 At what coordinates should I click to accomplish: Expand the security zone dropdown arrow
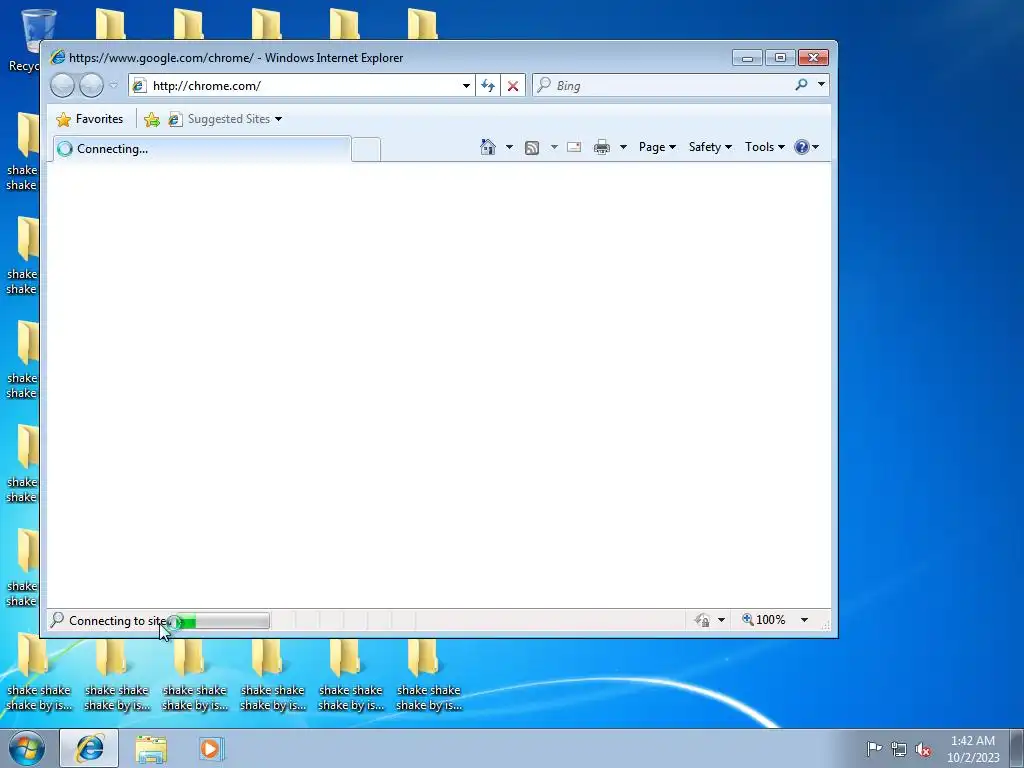(x=722, y=620)
